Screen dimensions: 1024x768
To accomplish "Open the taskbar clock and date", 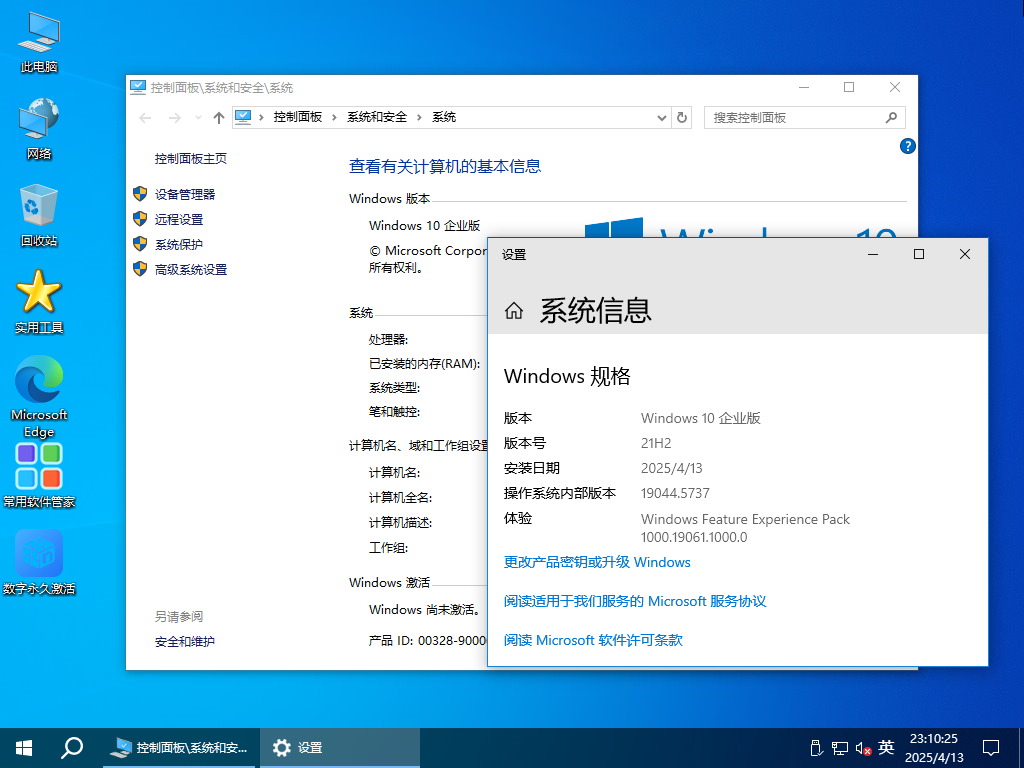I will (x=934, y=748).
